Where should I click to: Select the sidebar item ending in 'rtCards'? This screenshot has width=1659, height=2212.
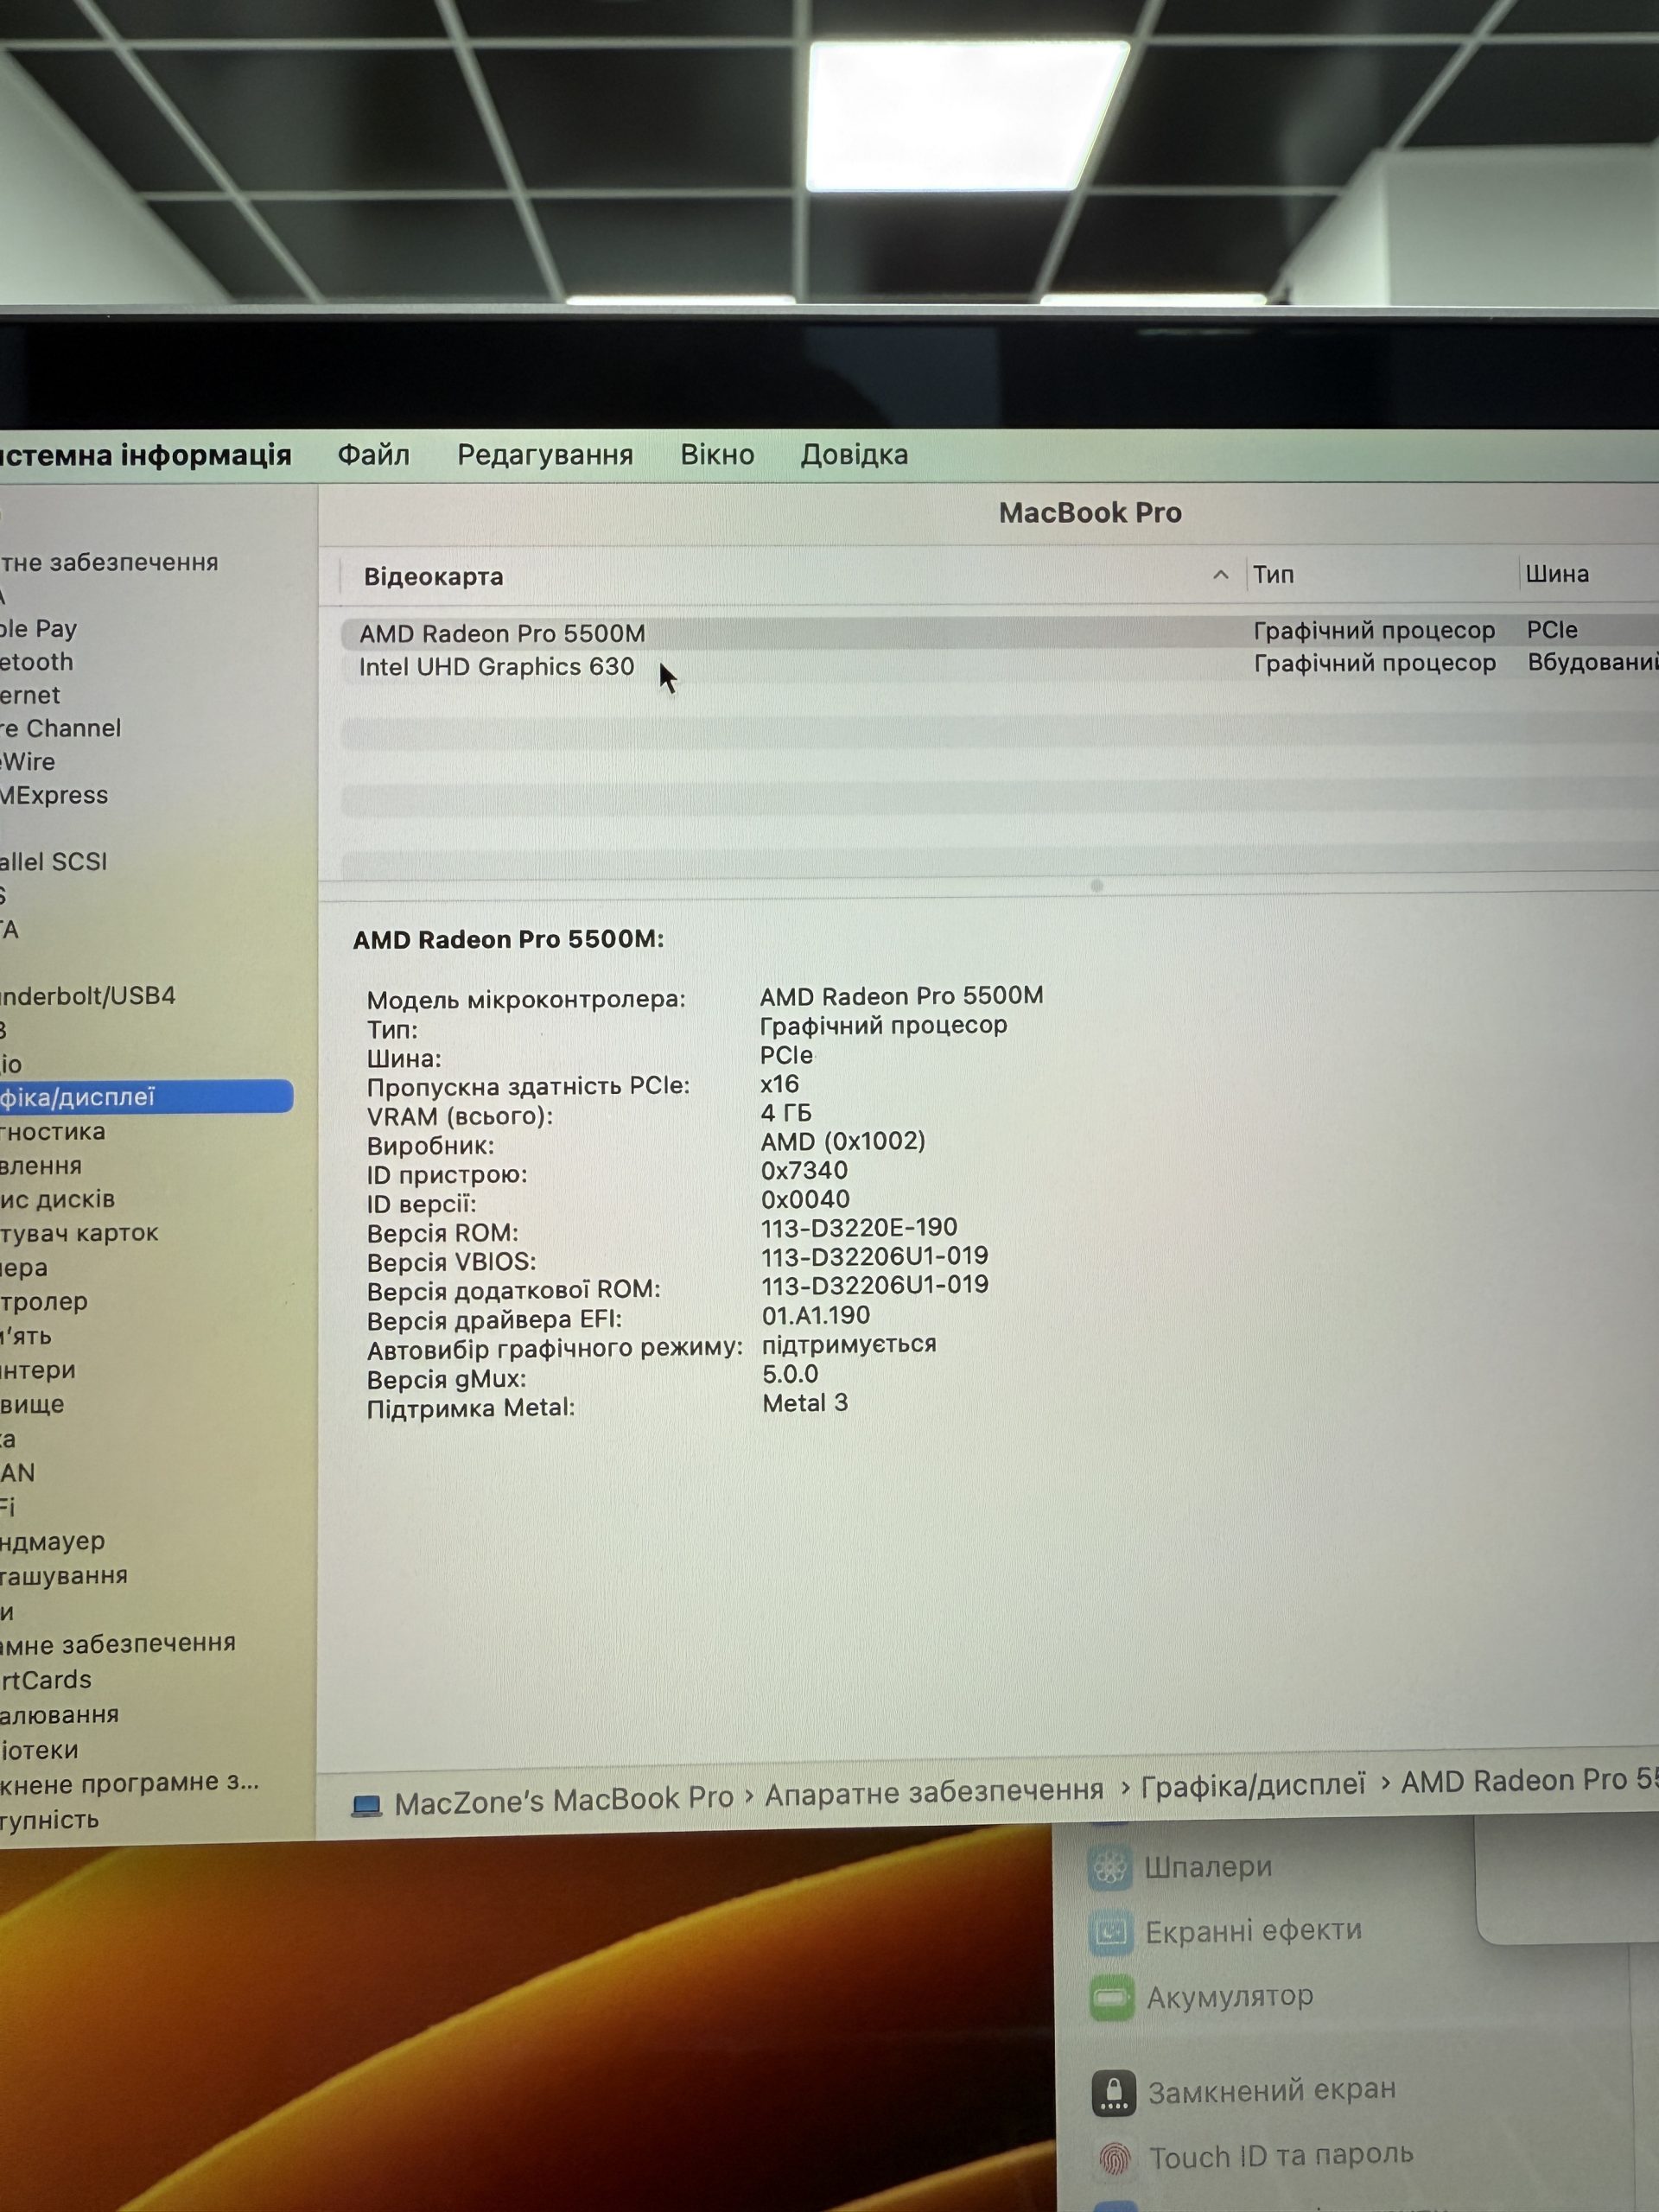(x=46, y=1680)
